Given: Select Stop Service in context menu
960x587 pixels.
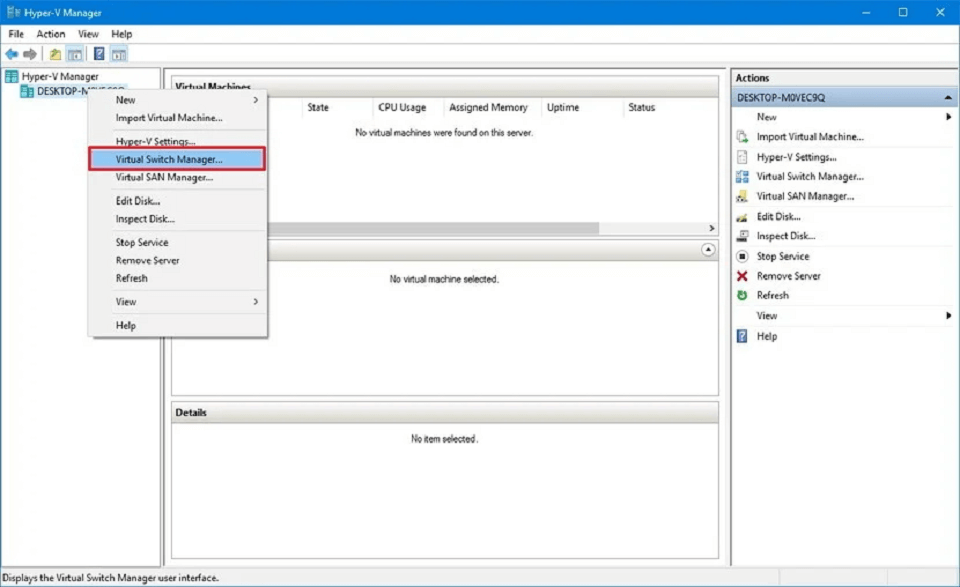Looking at the screenshot, I should pyautogui.click(x=177, y=242).
